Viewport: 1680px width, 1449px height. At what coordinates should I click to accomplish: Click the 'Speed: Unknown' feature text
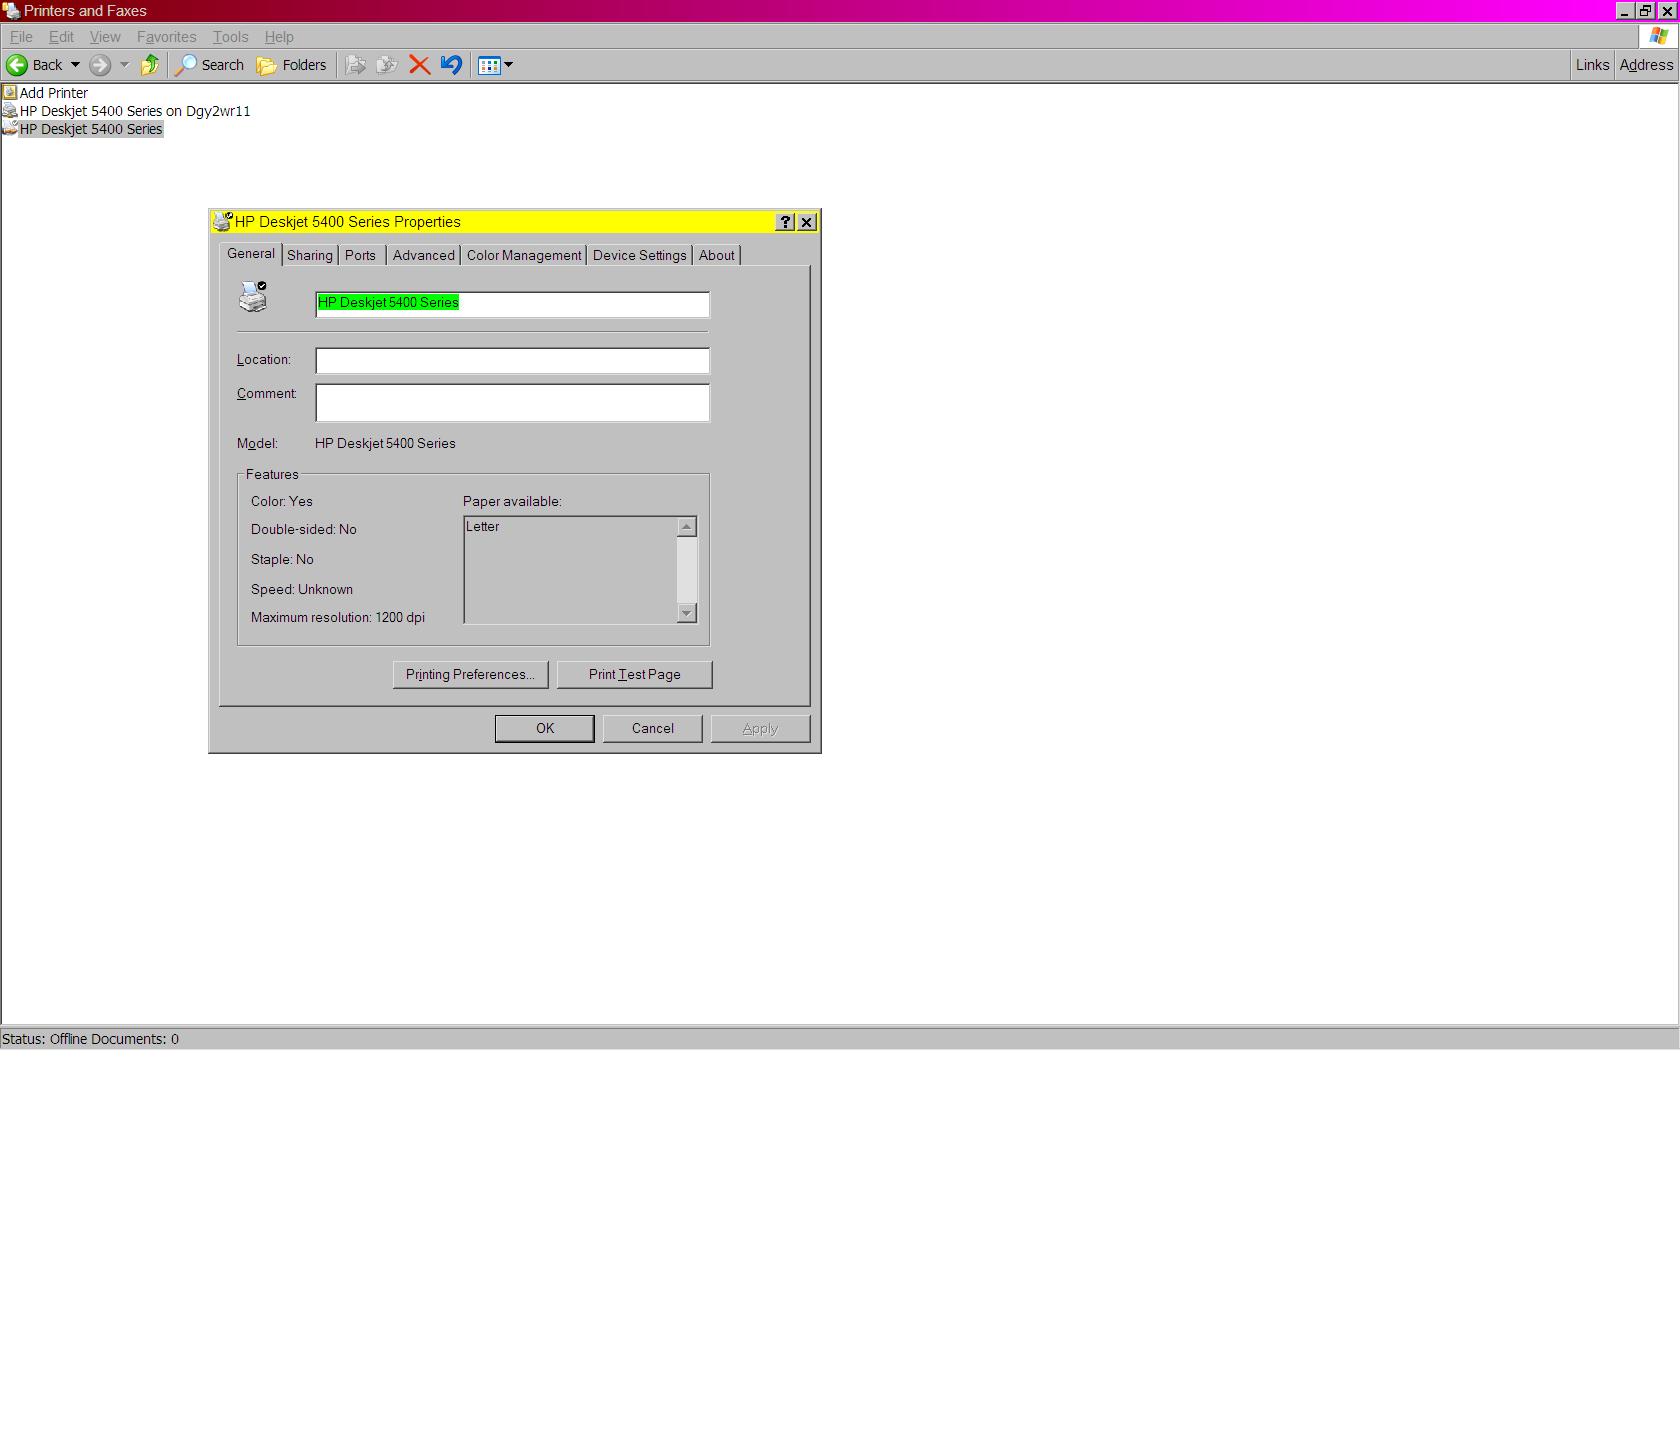click(302, 590)
